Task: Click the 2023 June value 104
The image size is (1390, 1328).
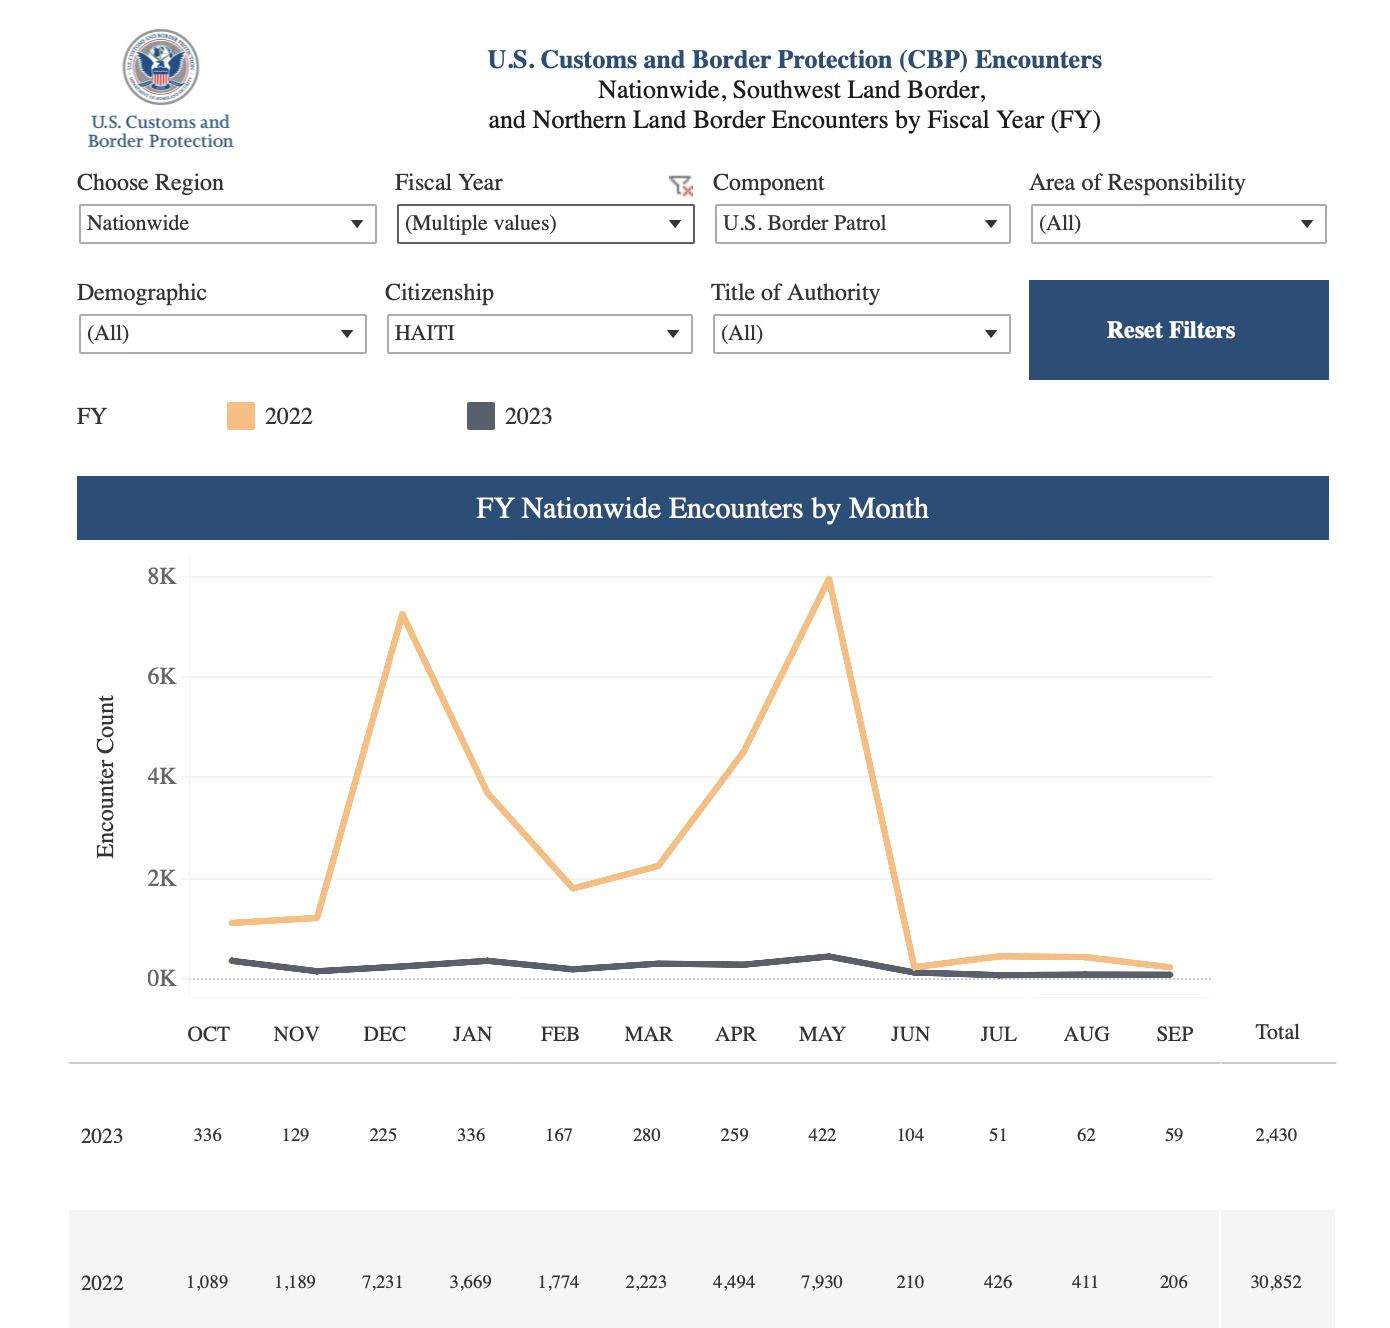Action: [910, 1135]
